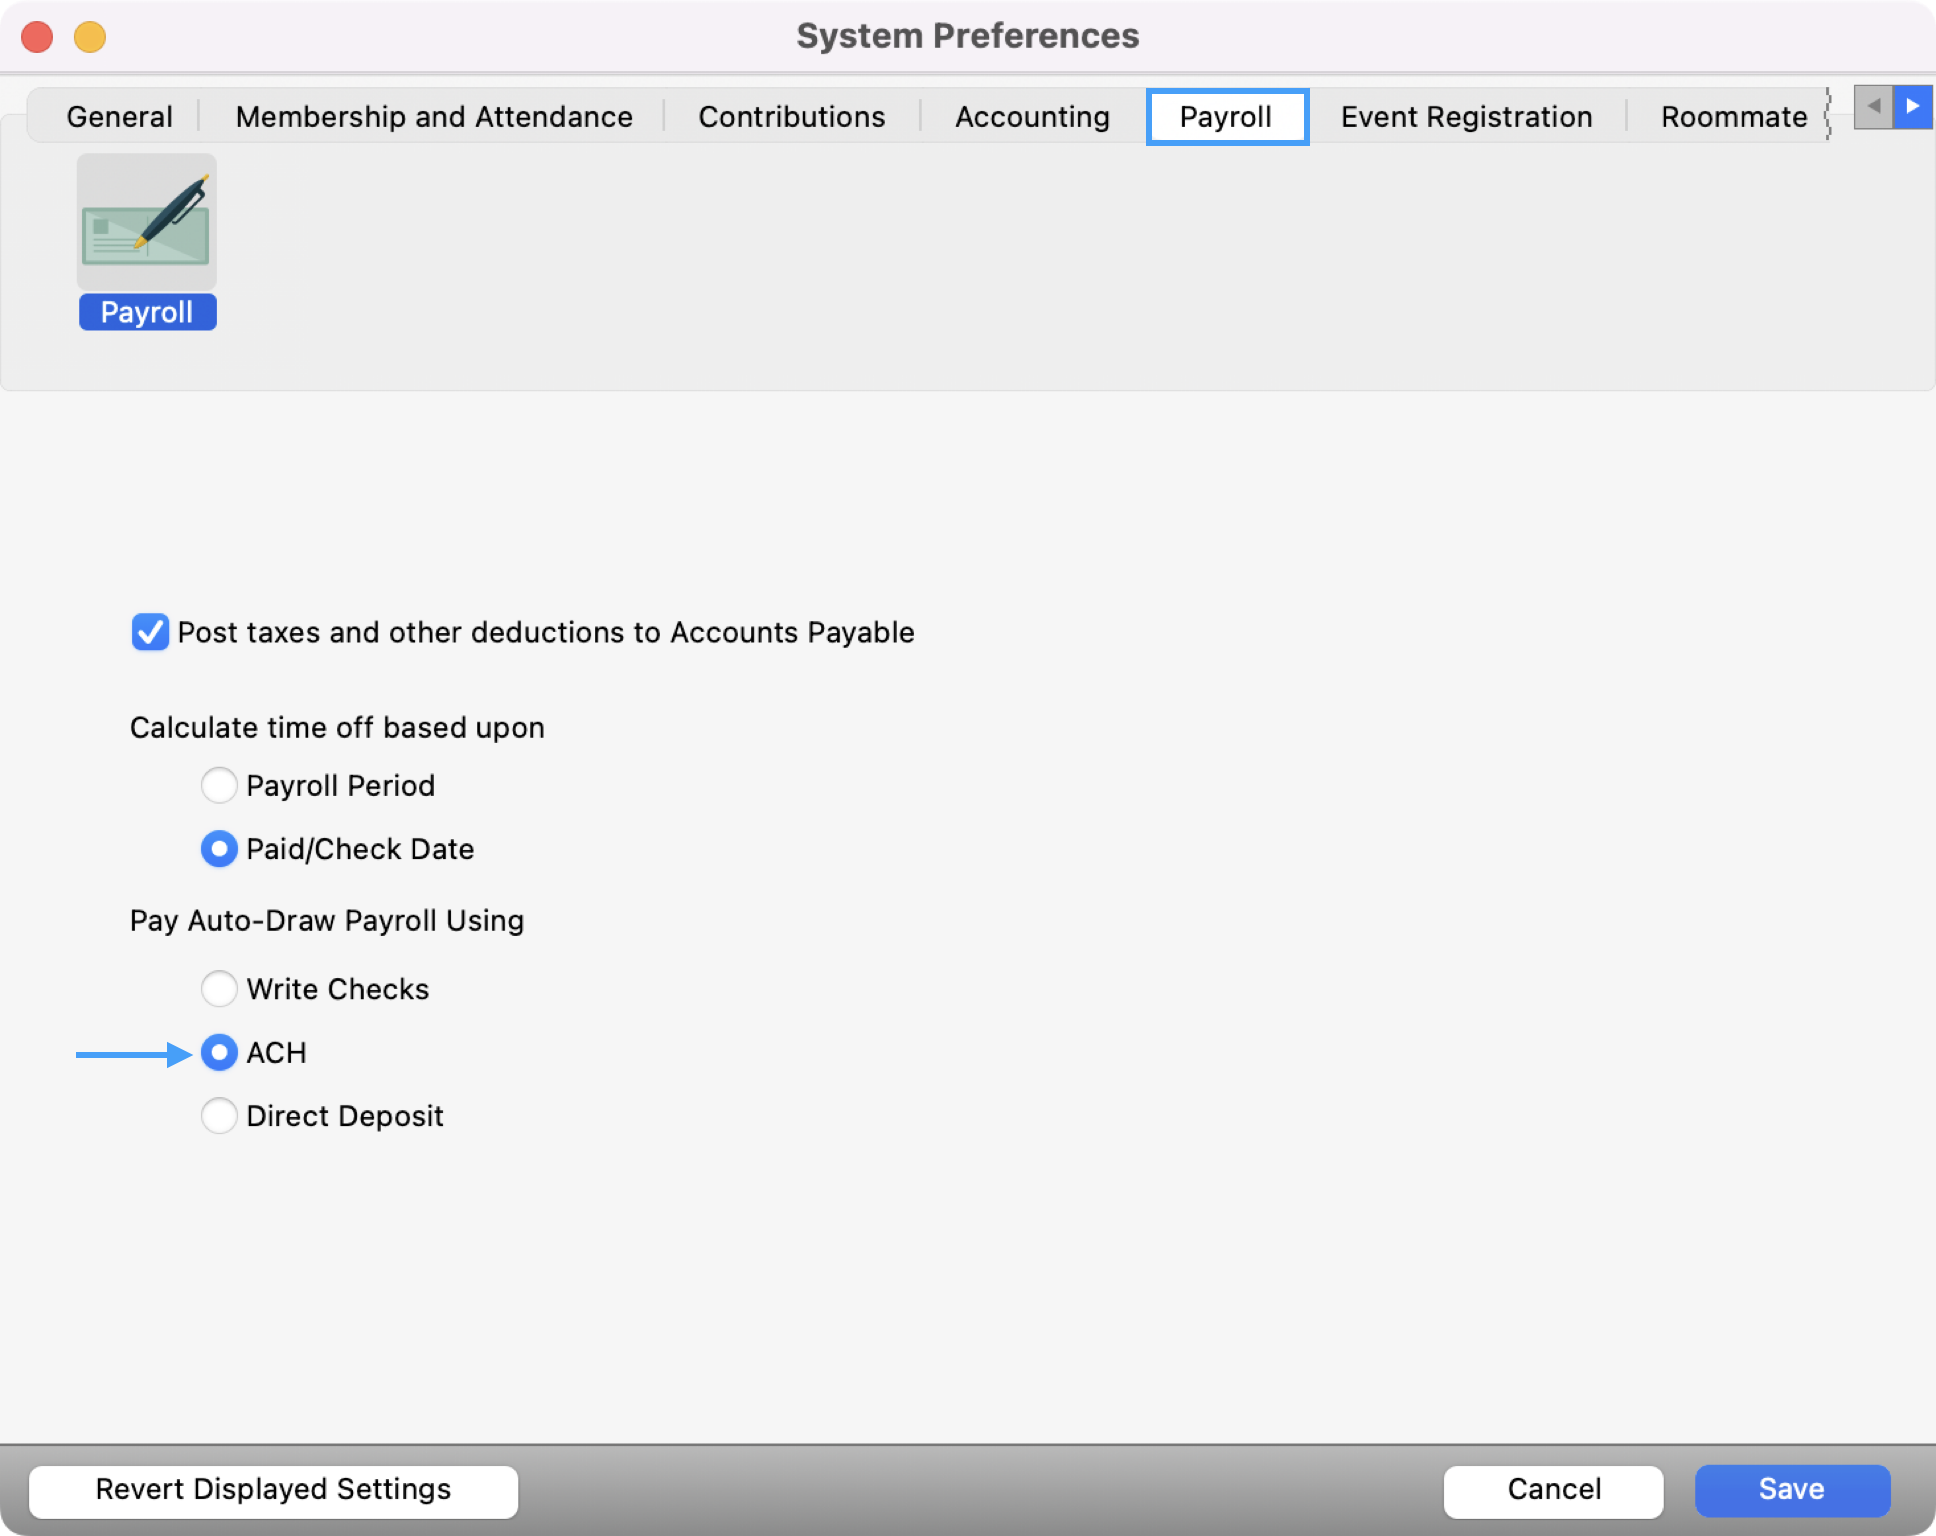Go to the Contributions tab
This screenshot has width=1936, height=1536.
(x=791, y=117)
